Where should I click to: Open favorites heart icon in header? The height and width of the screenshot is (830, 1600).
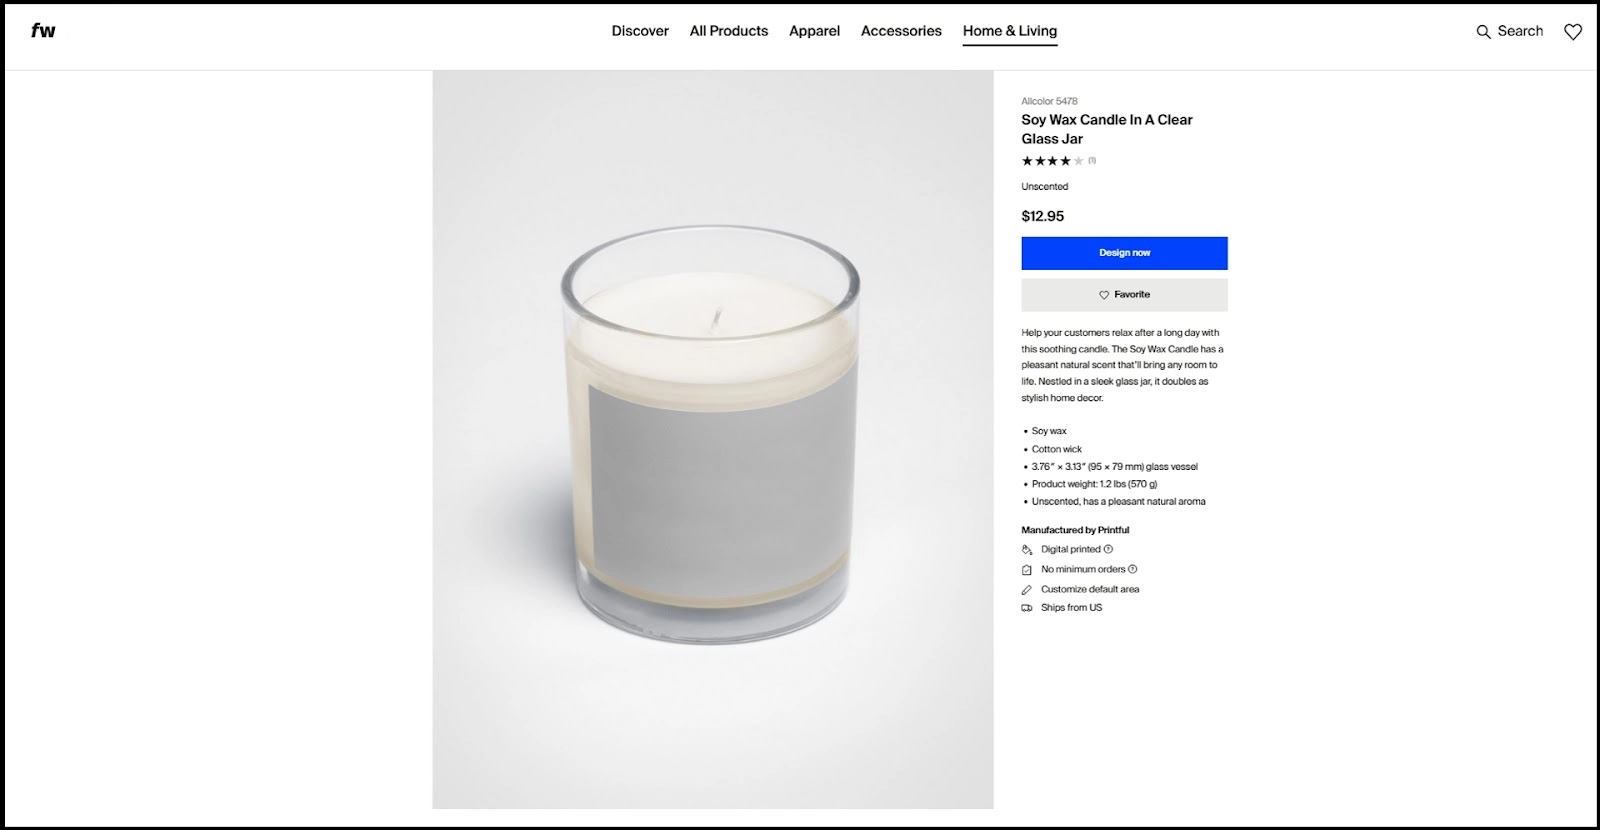[1573, 32]
